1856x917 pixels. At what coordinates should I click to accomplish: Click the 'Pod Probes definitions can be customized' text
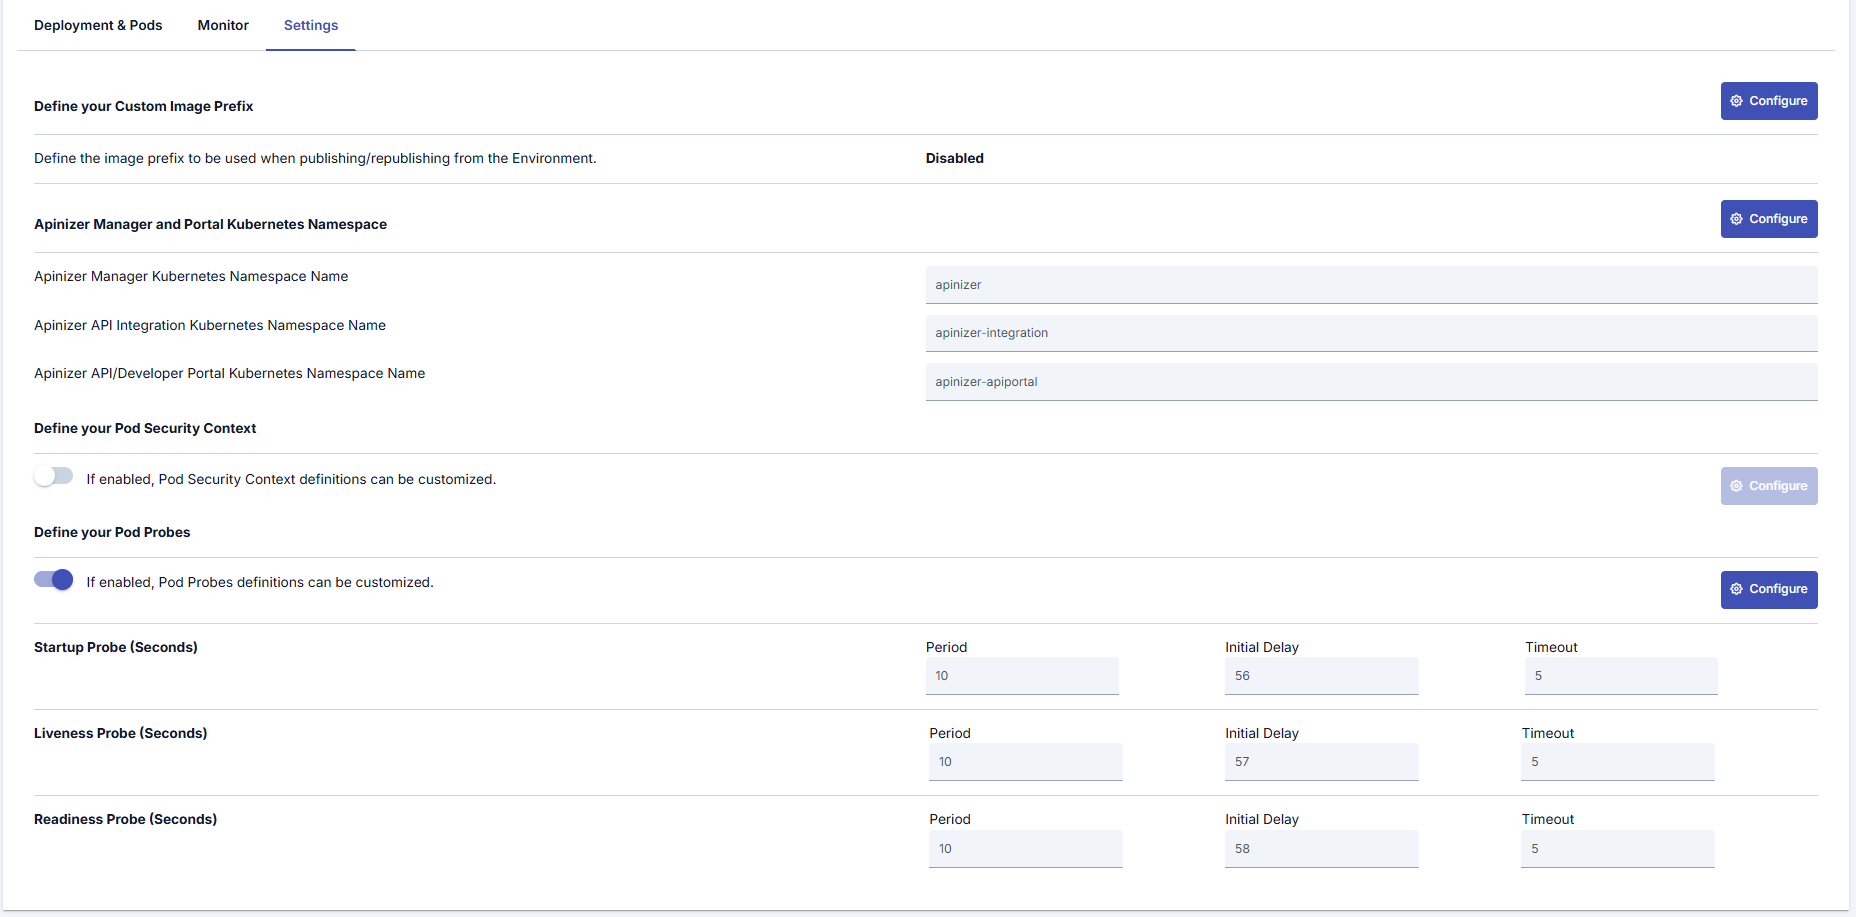260,582
